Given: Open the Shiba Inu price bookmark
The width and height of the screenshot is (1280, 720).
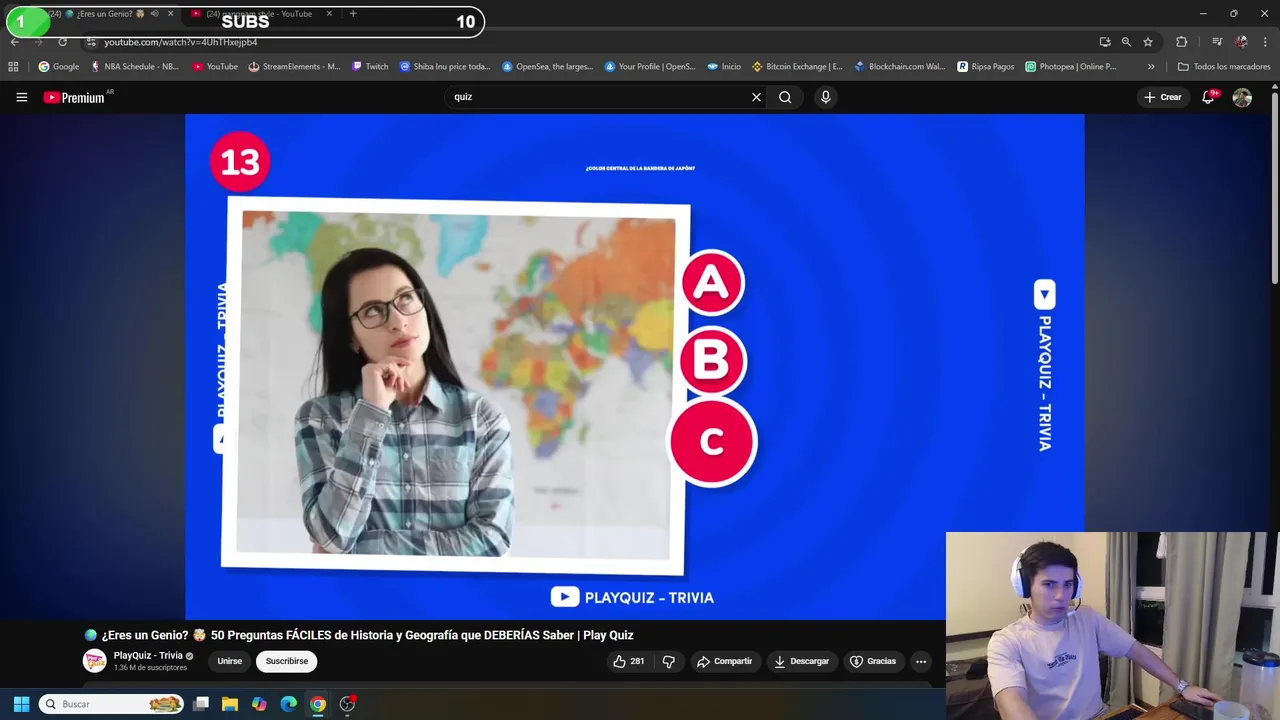Looking at the screenshot, I should click(445, 67).
